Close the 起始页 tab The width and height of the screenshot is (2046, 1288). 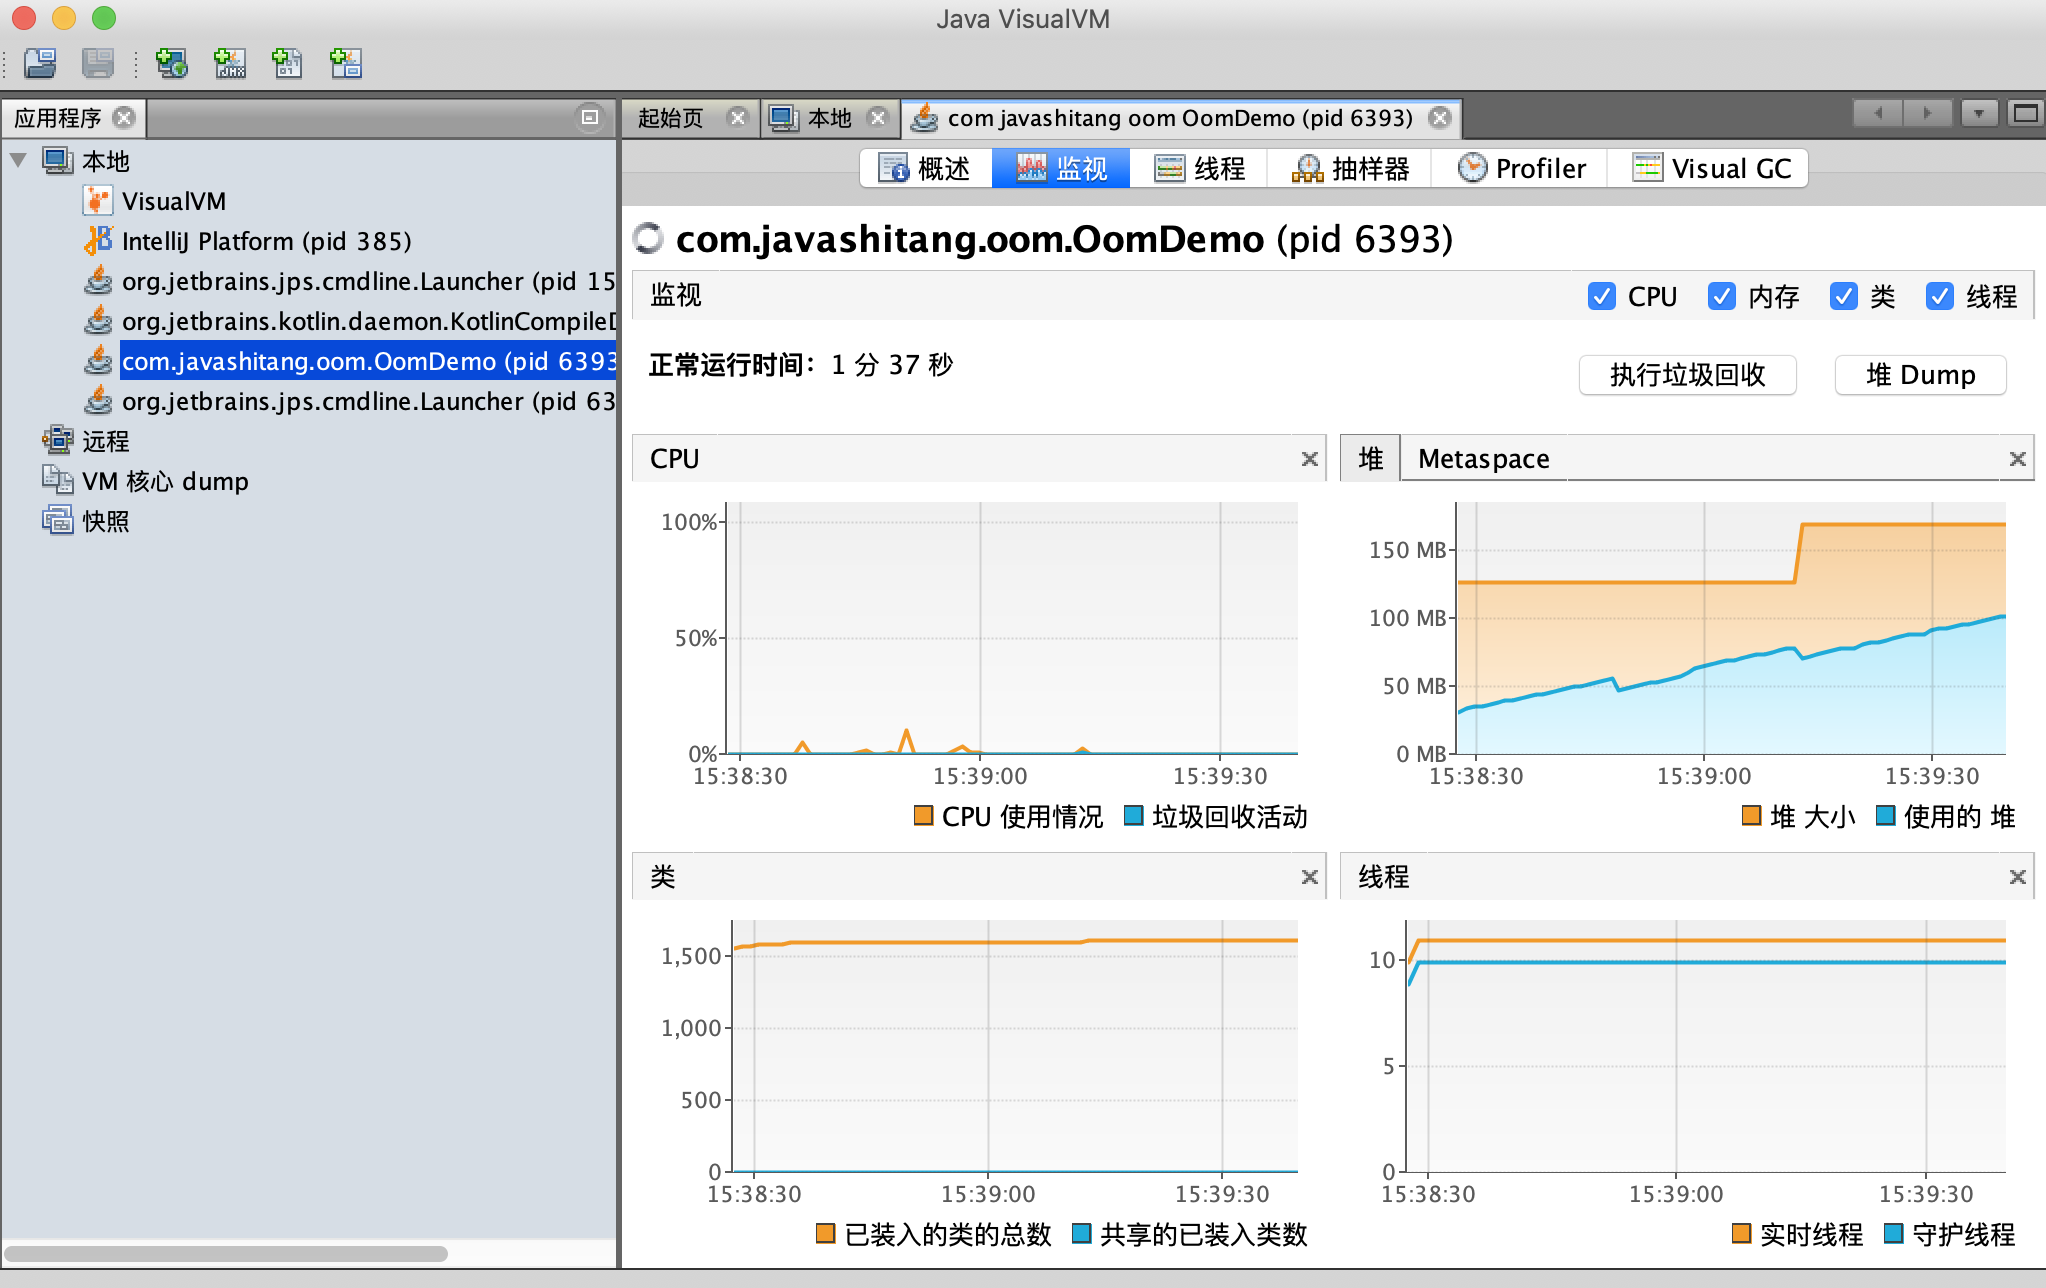pos(738,118)
